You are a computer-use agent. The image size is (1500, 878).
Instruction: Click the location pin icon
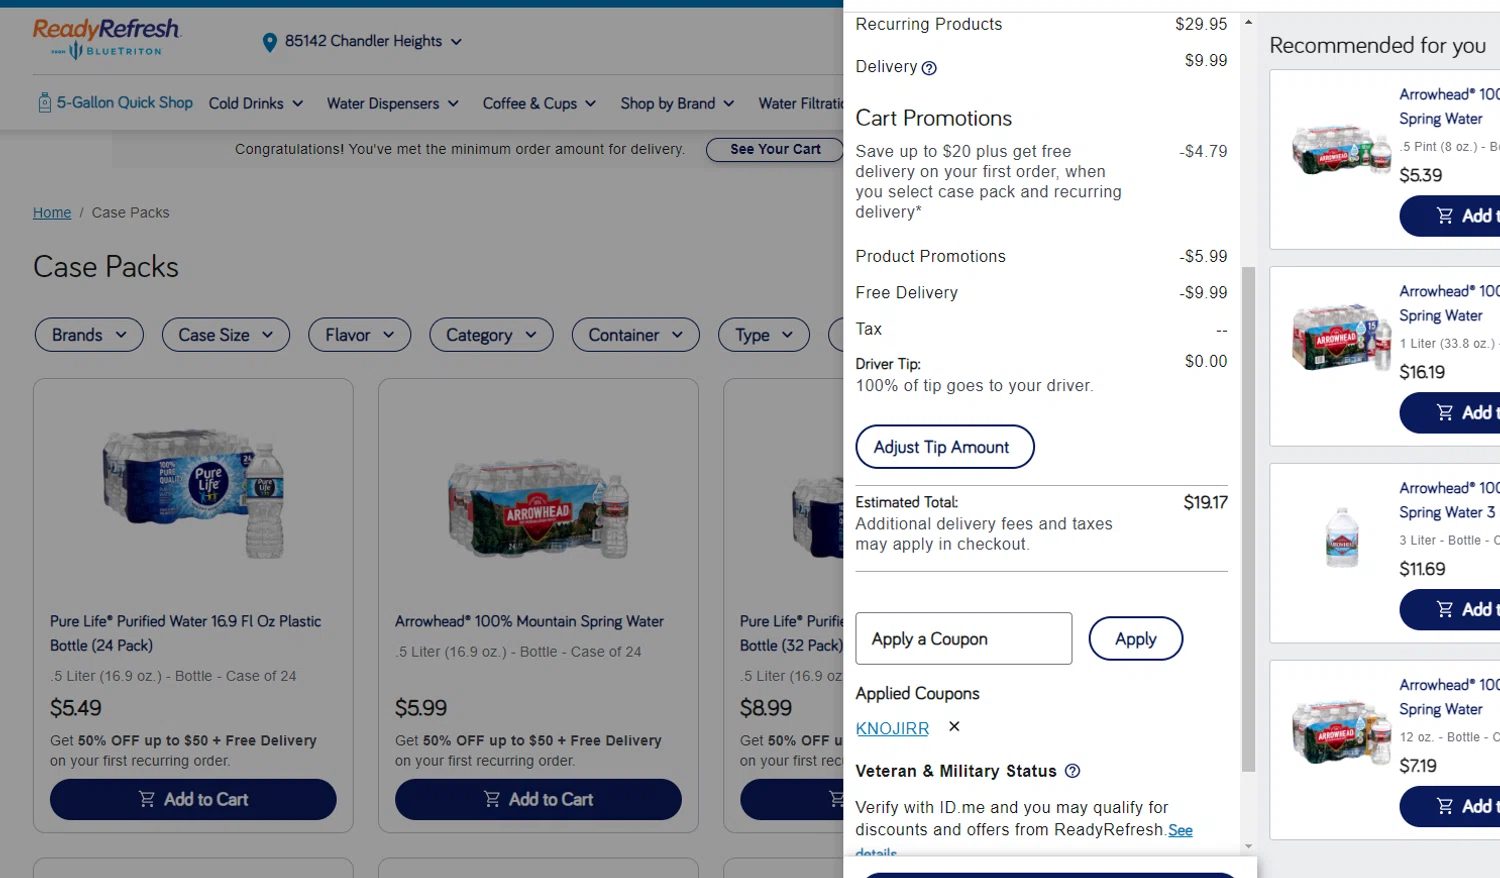[x=269, y=42]
